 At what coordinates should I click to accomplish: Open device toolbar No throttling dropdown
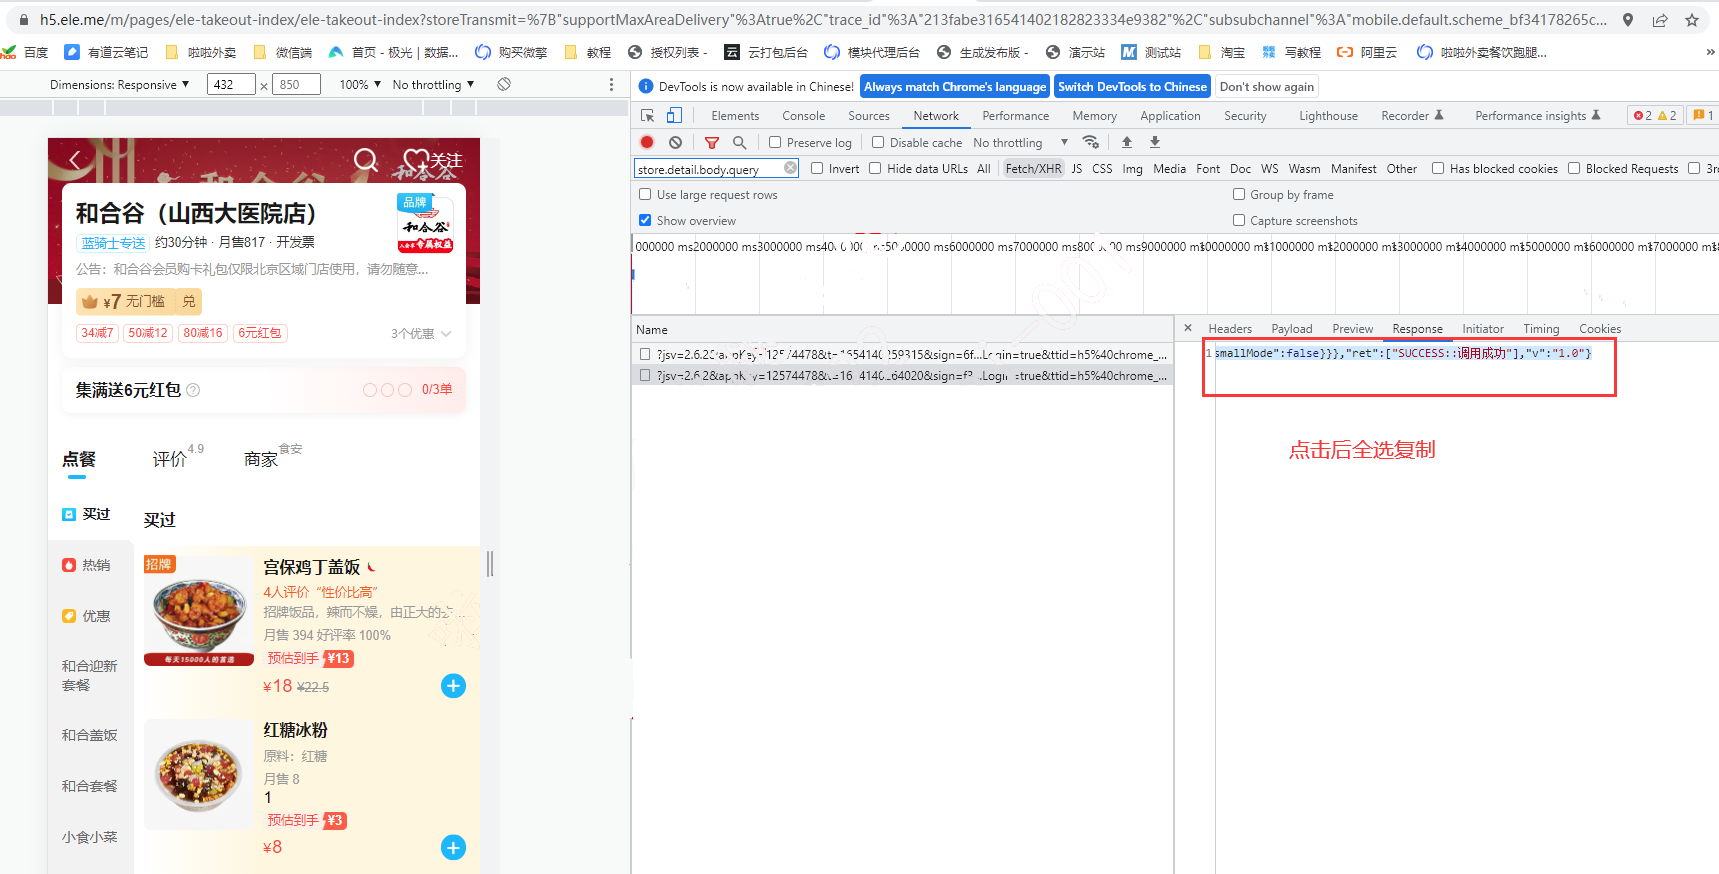coord(433,84)
